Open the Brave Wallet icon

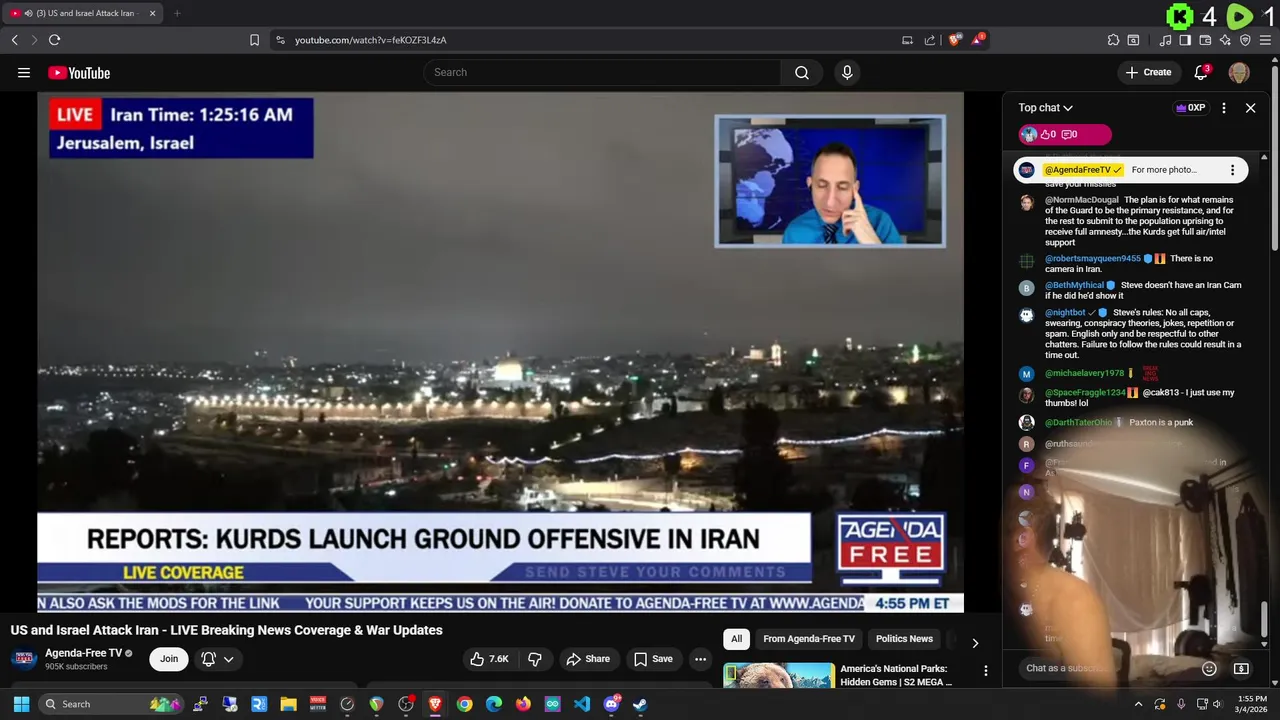1205,40
